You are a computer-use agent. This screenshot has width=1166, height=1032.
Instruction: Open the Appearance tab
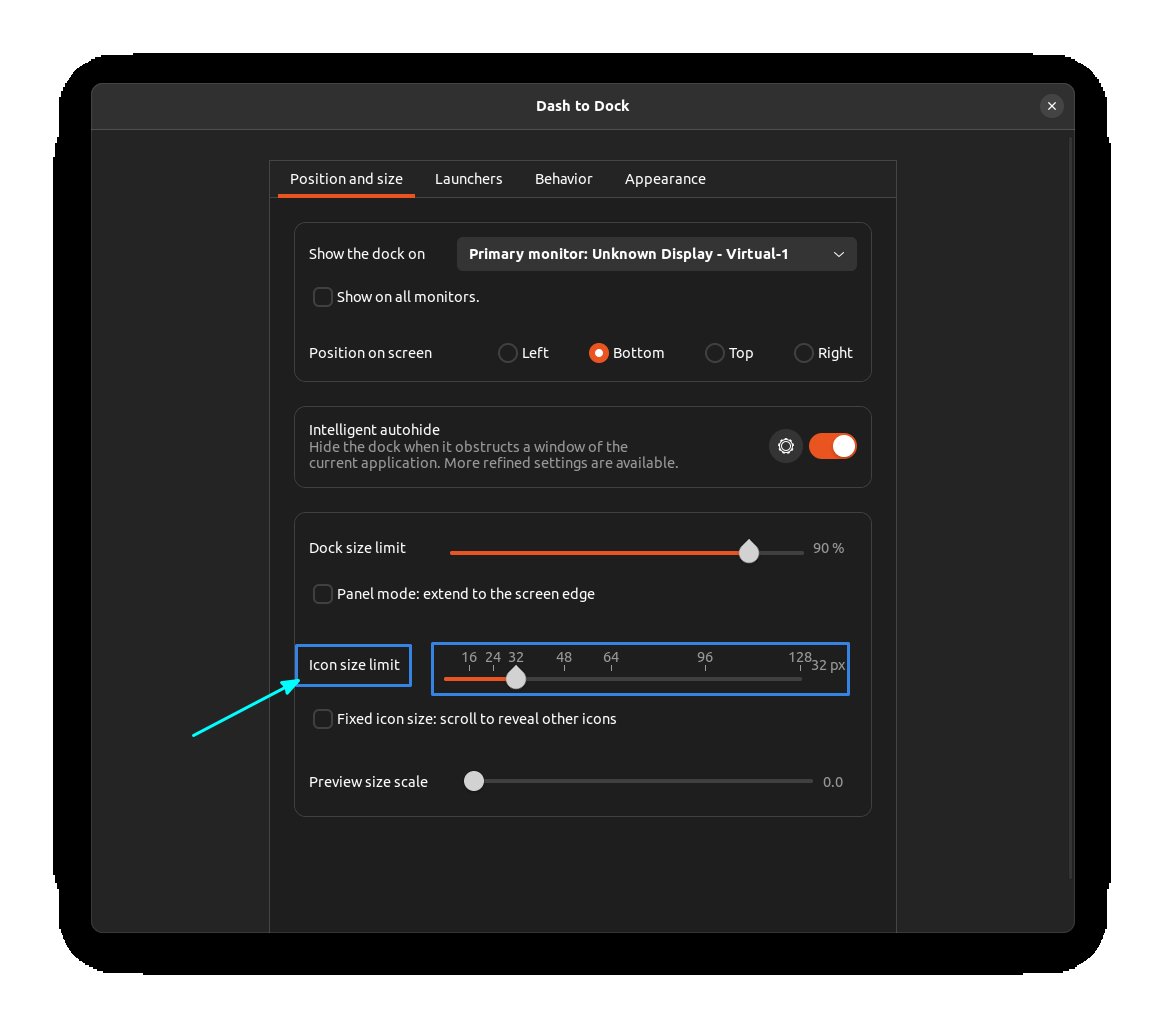pyautogui.click(x=665, y=179)
